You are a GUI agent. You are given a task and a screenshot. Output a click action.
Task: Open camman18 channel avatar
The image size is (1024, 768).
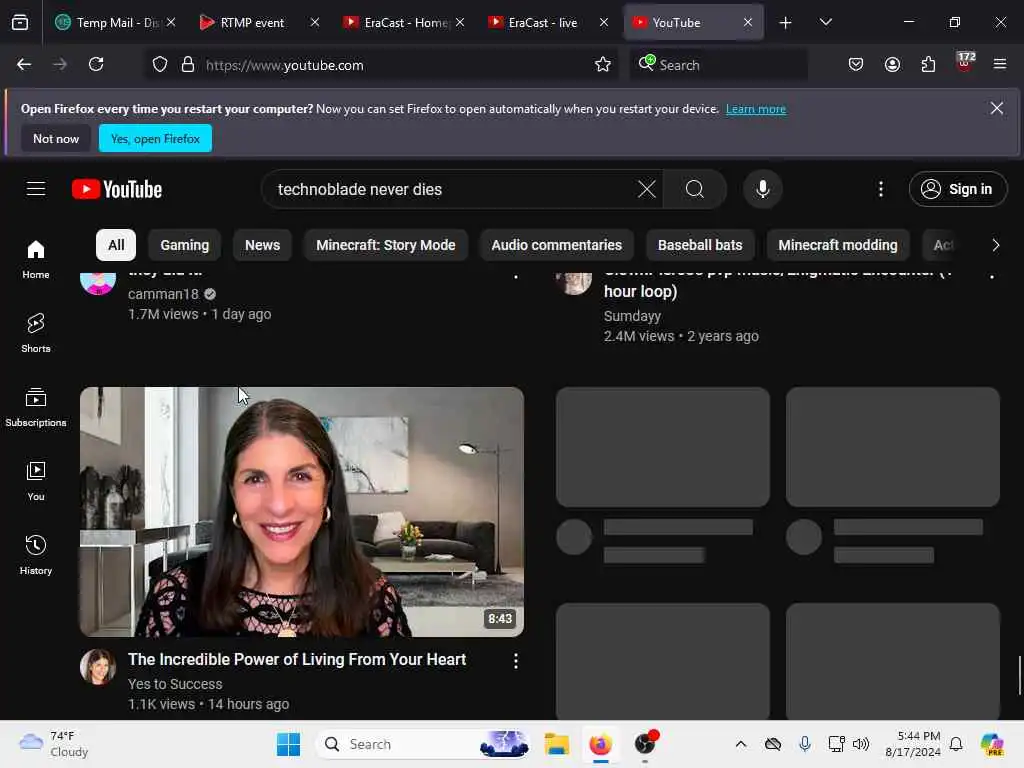[x=98, y=281]
